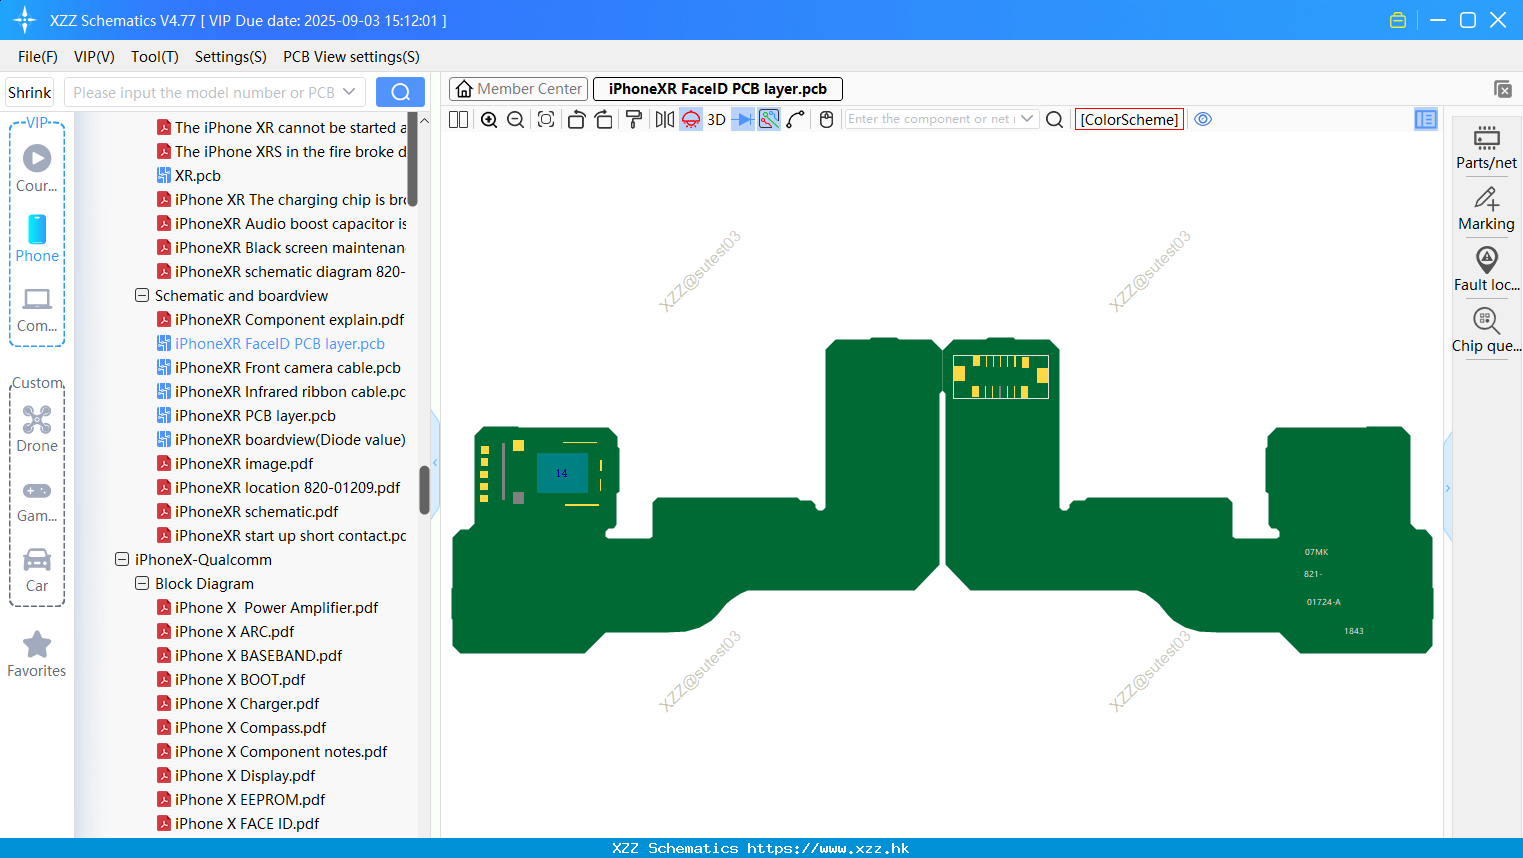
Task: Select the iPhoneXR FaceID PCB layer.pcb tab
Action: [718, 89]
